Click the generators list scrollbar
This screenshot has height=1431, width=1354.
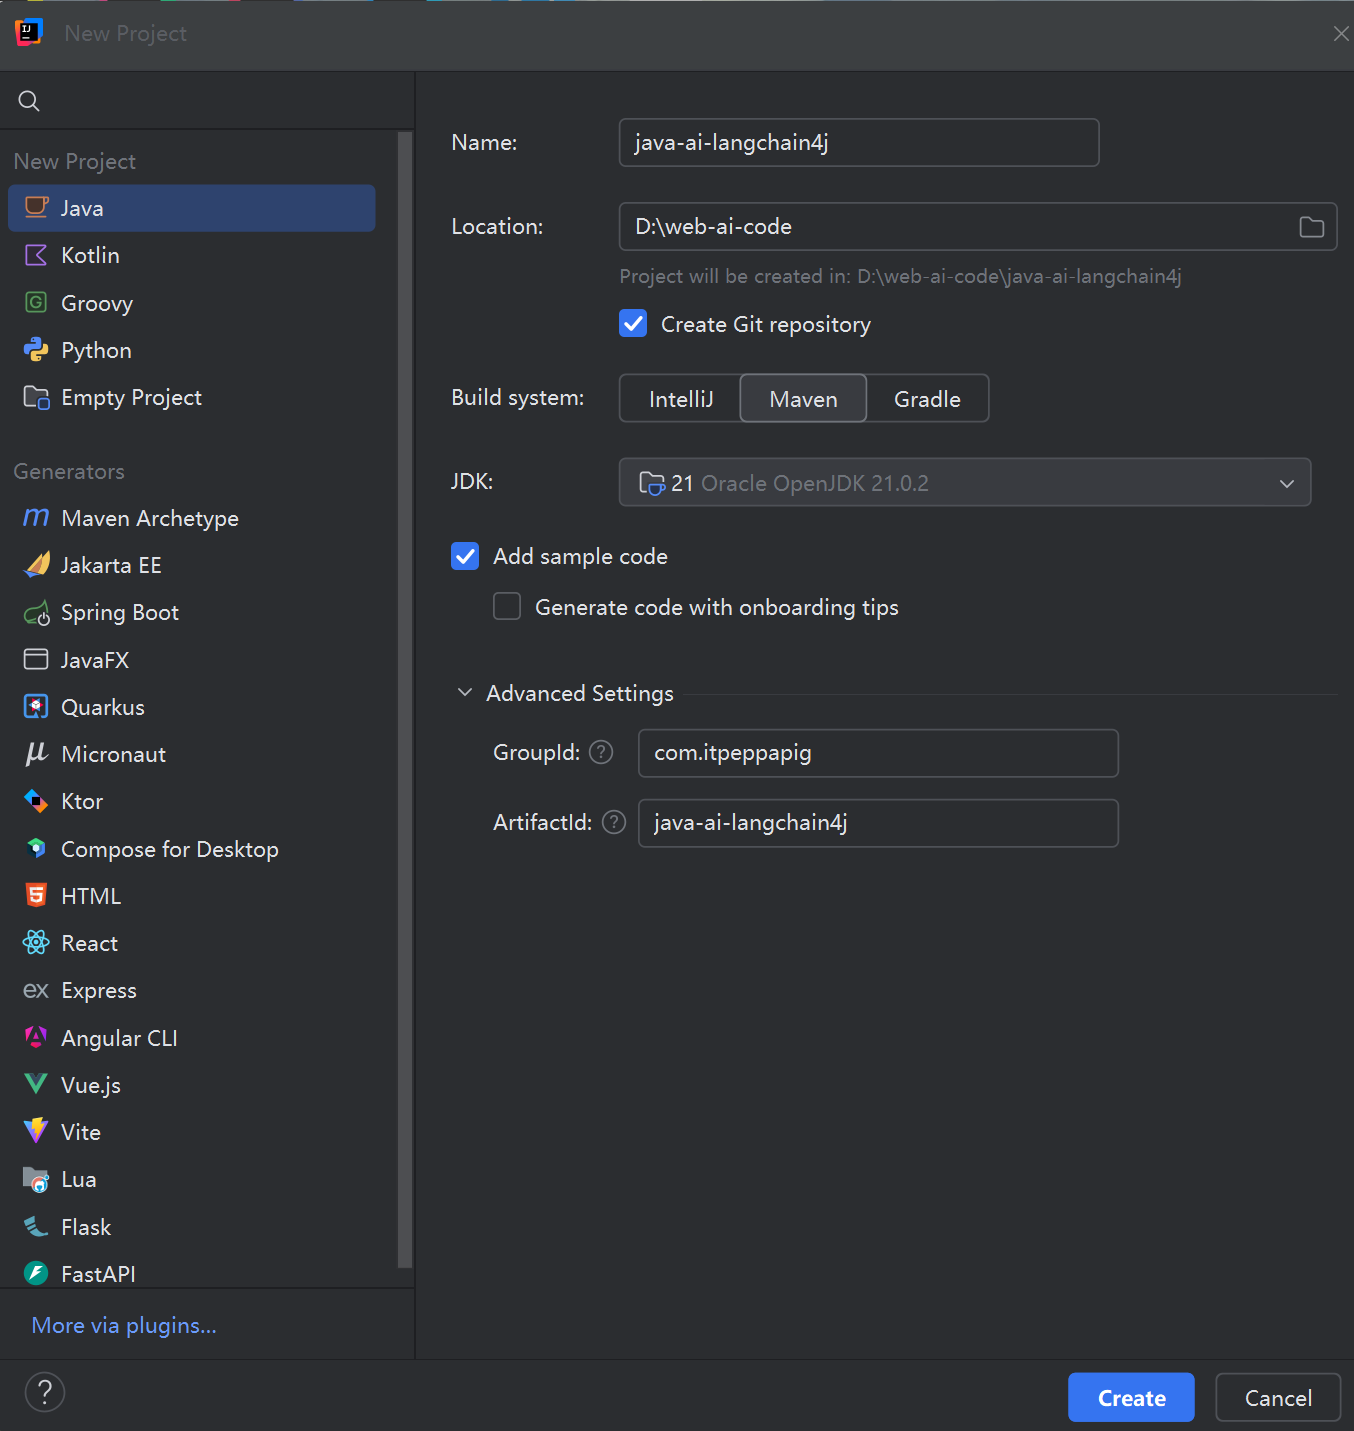[x=405, y=700]
